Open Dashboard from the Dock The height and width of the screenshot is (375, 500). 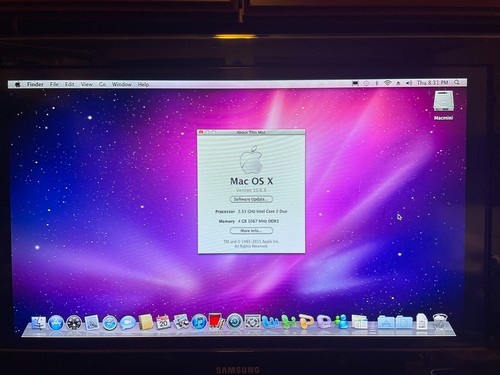[x=74, y=323]
